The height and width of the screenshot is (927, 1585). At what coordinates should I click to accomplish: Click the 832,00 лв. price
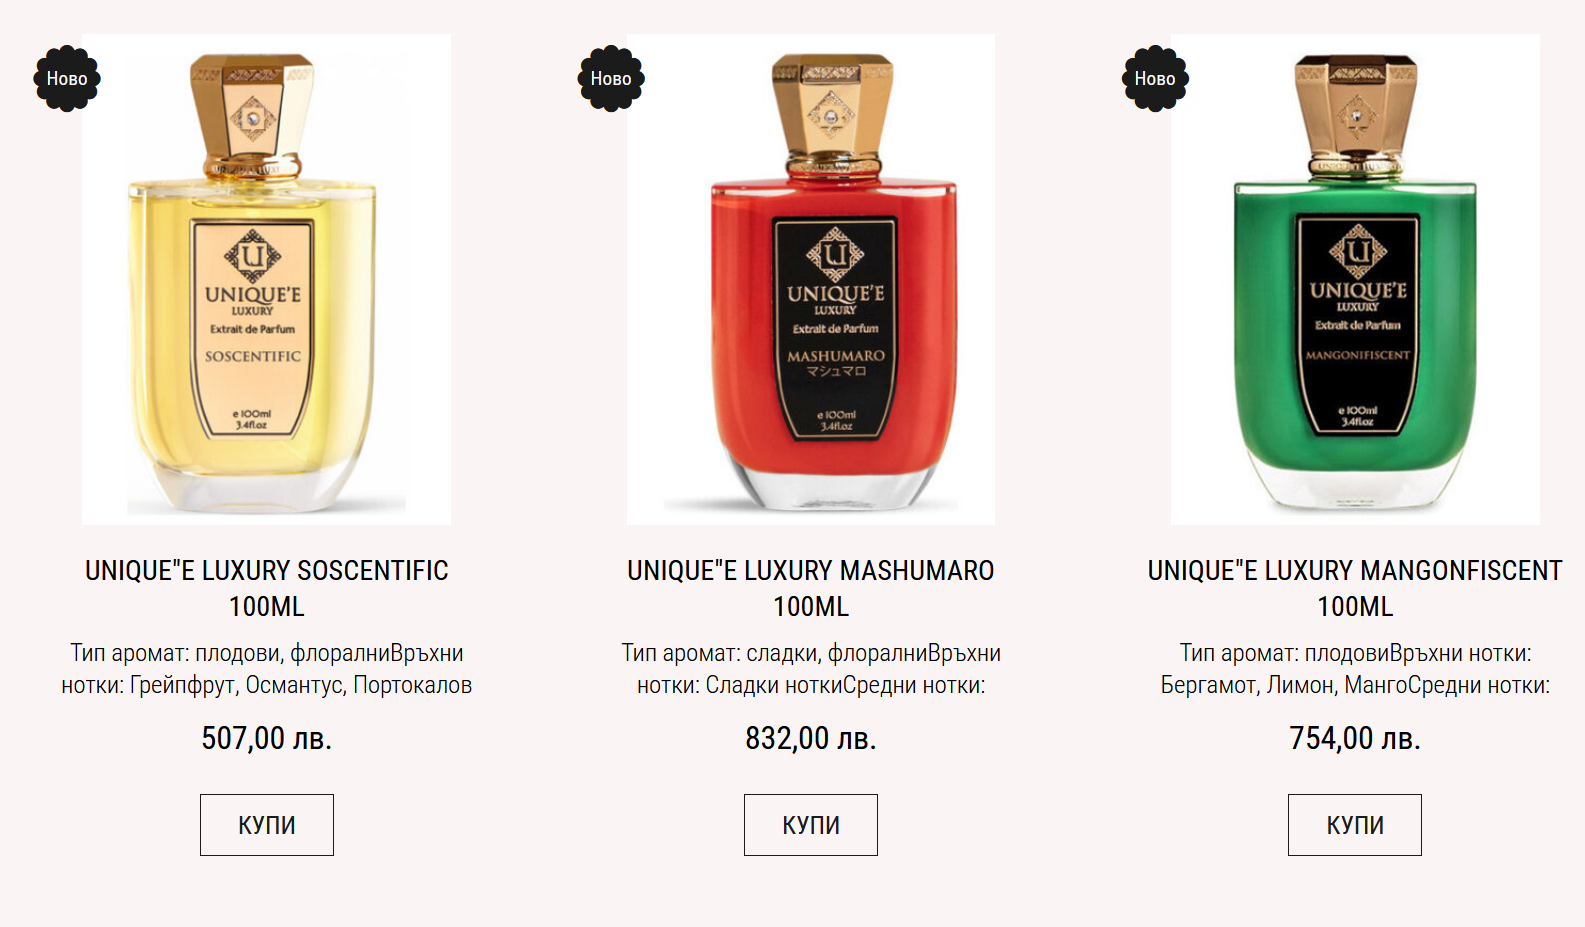point(811,738)
